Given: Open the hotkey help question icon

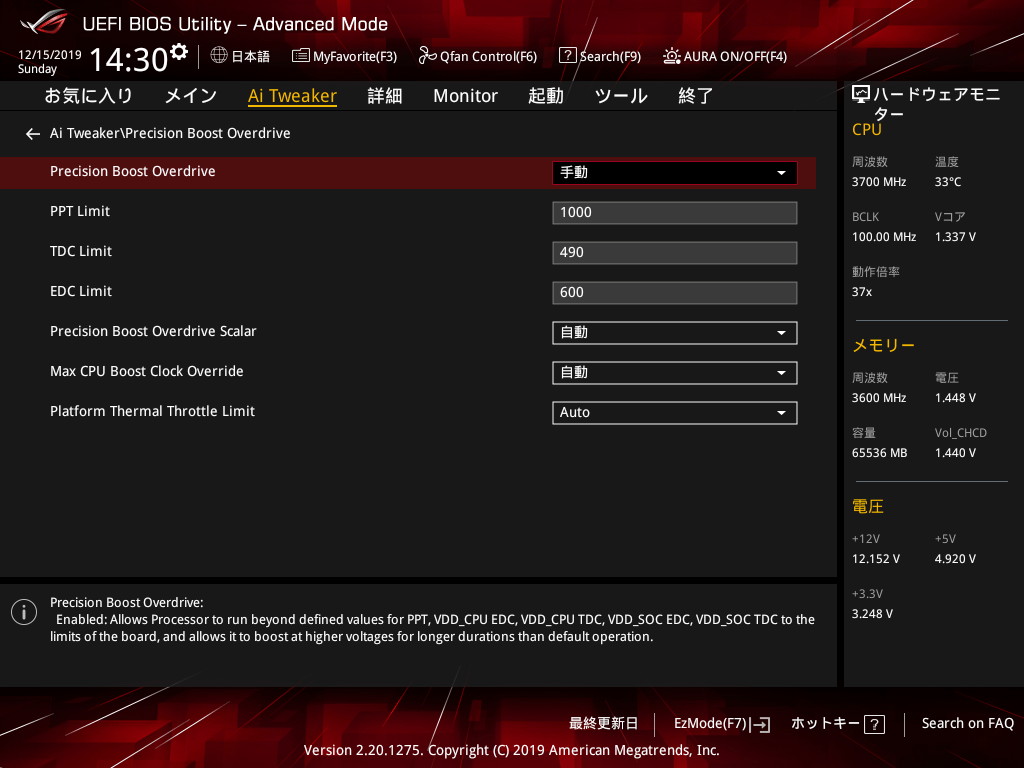Looking at the screenshot, I should point(874,725).
